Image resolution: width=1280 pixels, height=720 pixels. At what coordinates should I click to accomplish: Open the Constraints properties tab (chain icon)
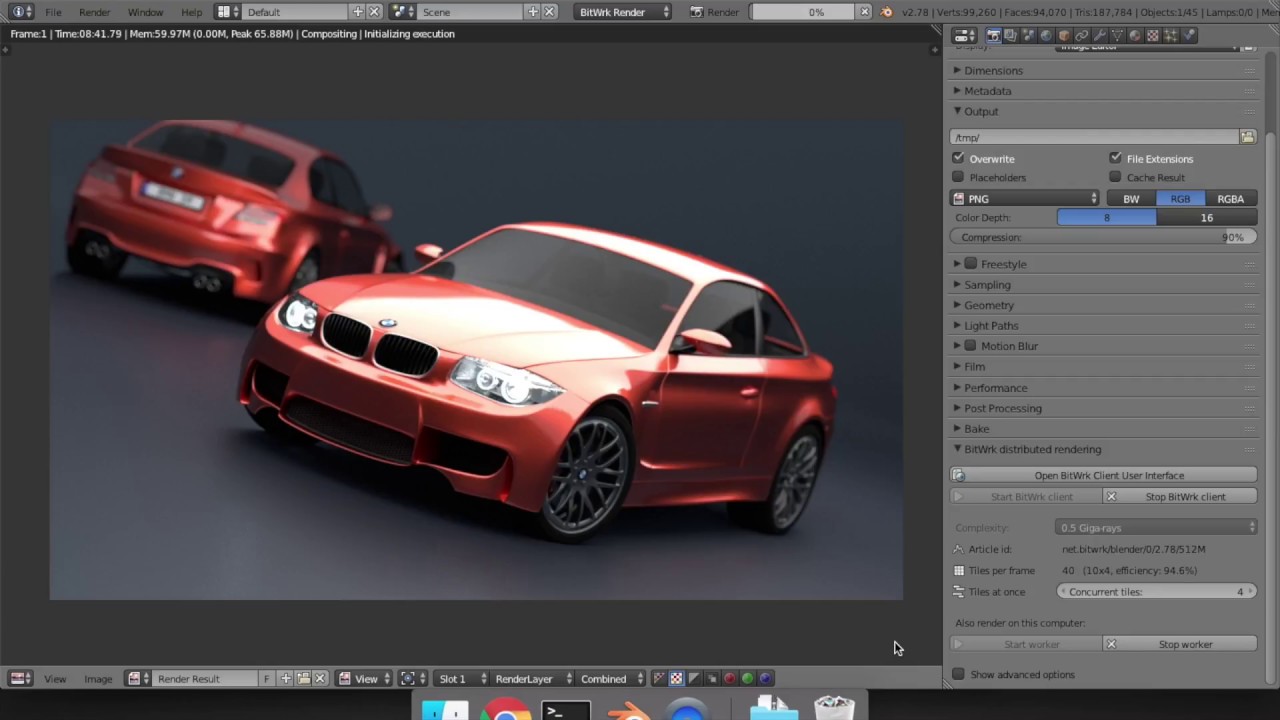[1082, 35]
